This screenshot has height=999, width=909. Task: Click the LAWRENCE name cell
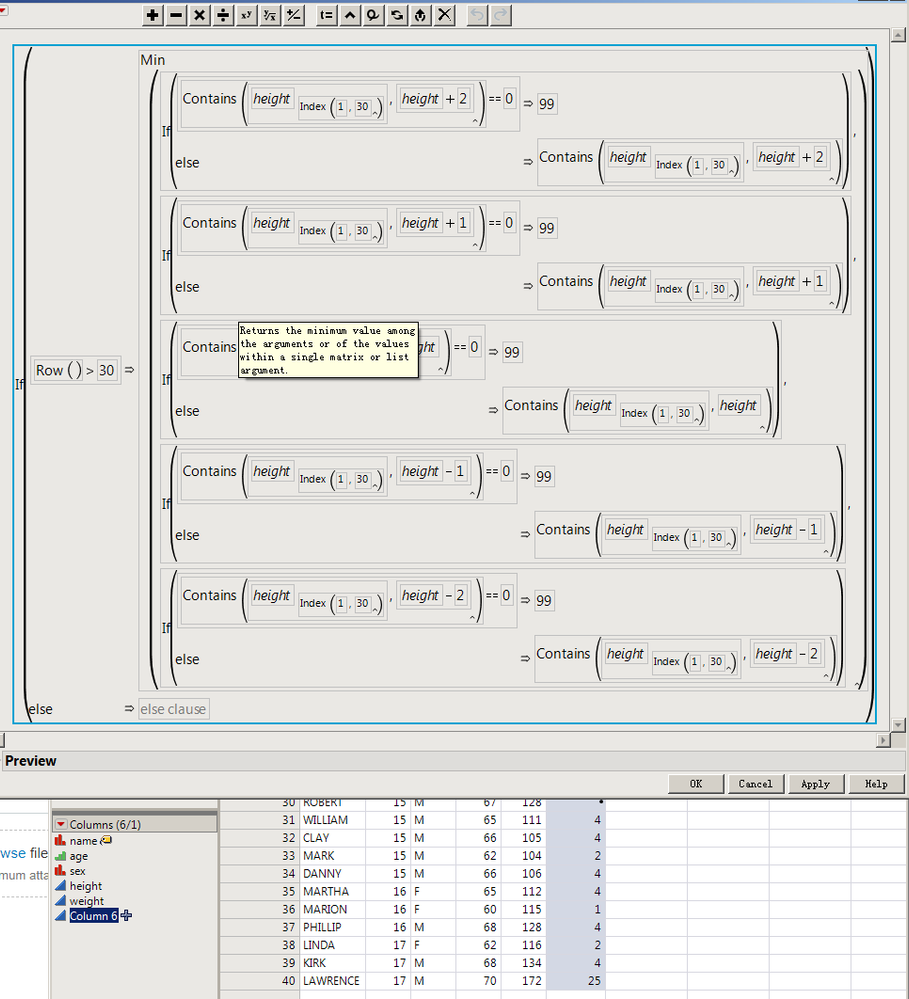(x=331, y=981)
